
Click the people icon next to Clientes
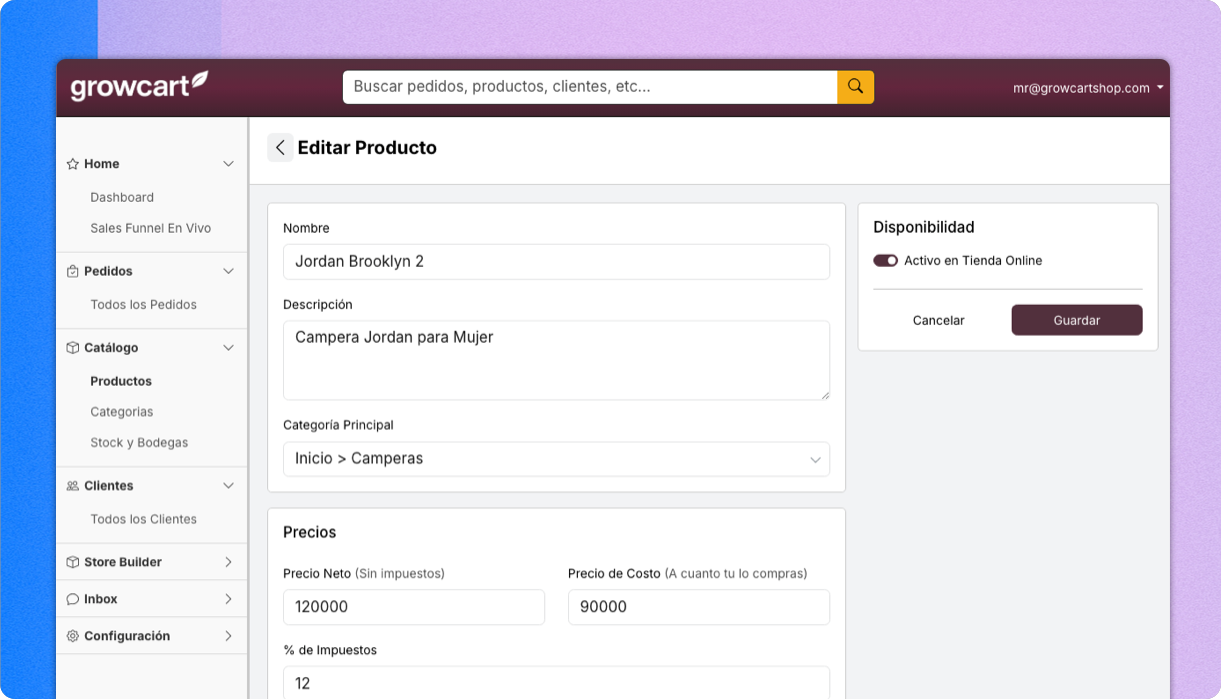72,486
